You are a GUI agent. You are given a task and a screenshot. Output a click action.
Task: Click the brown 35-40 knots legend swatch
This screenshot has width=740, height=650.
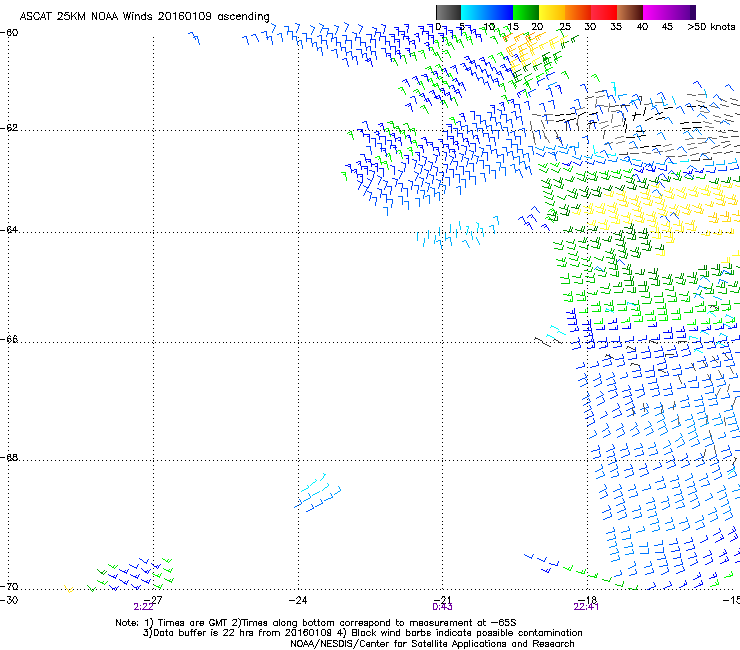tap(630, 12)
